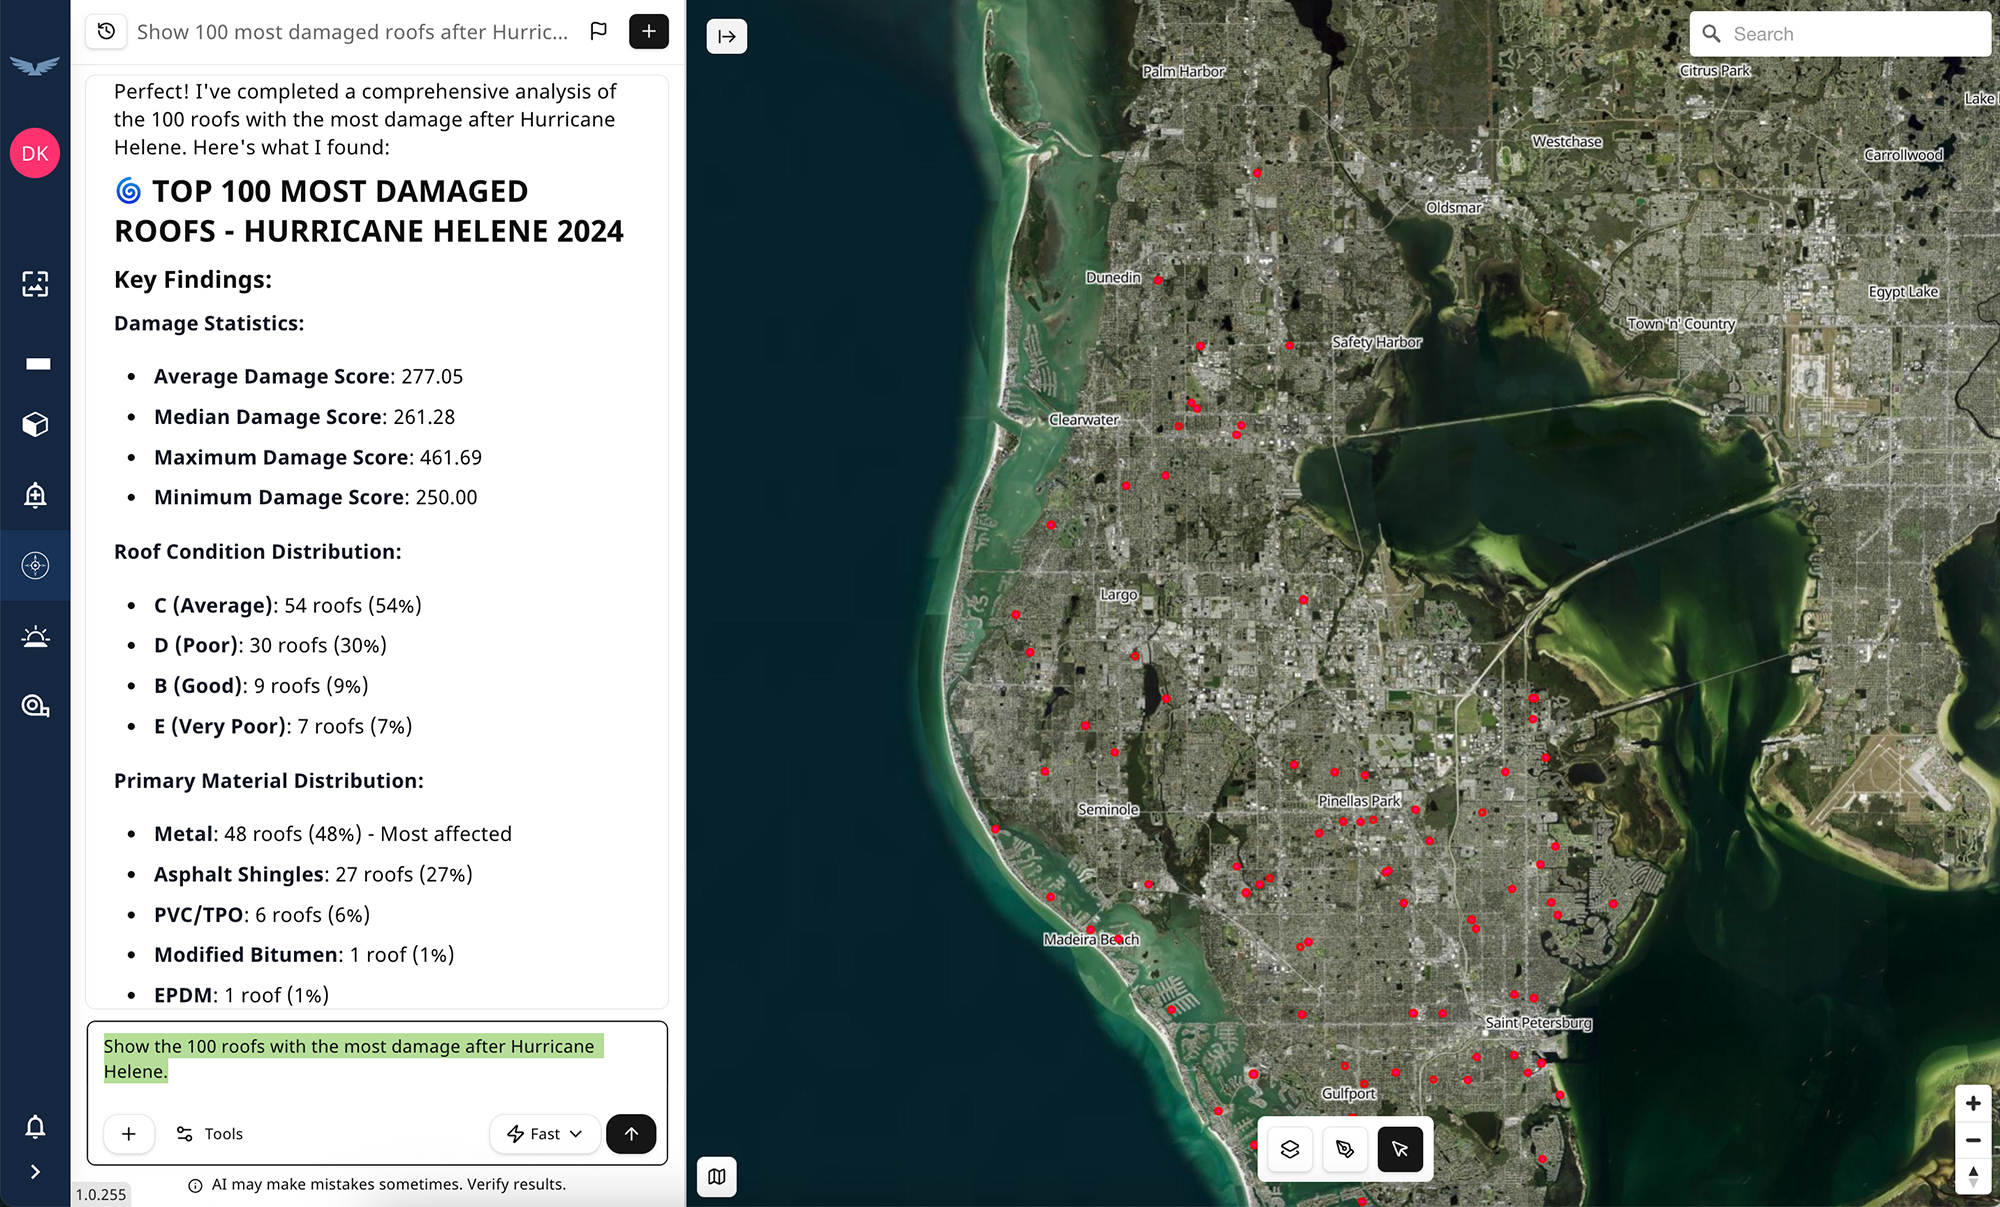The image size is (2000, 1207).
Task: Click the flag icon in chat header
Action: tap(599, 32)
